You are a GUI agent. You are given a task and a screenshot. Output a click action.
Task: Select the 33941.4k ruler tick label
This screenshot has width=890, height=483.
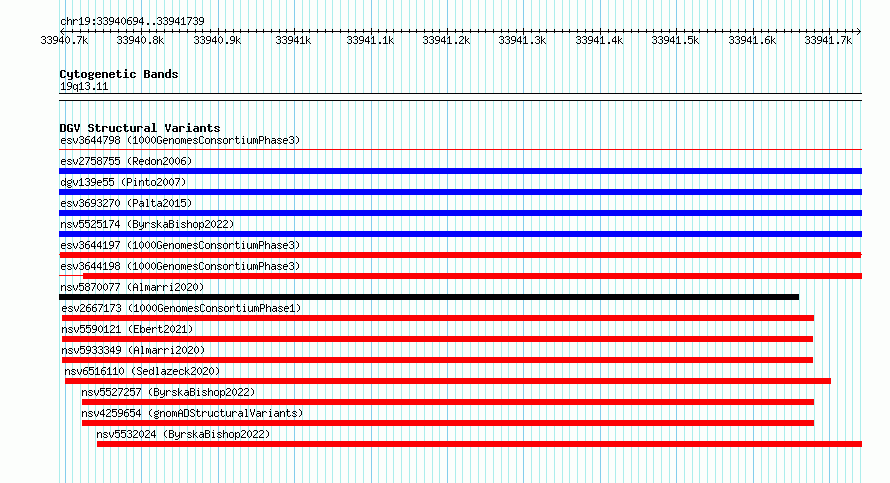[599, 40]
